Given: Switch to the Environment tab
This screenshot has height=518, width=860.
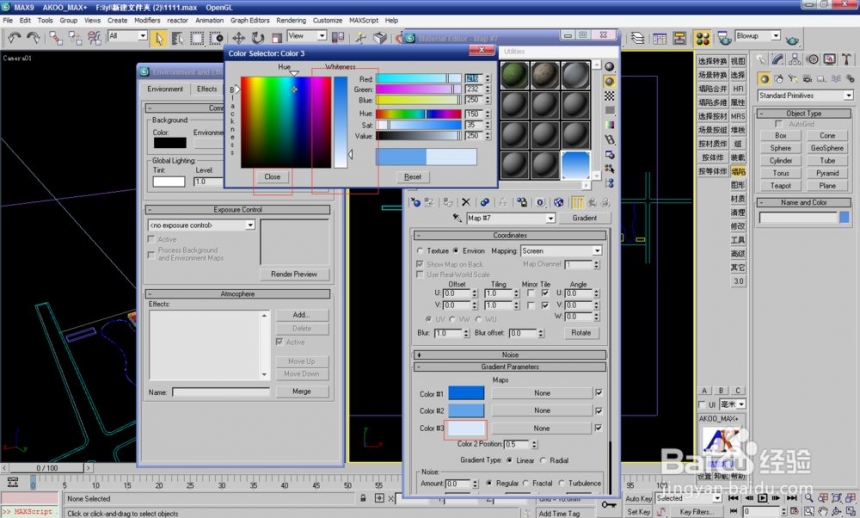Looking at the screenshot, I should [165, 89].
